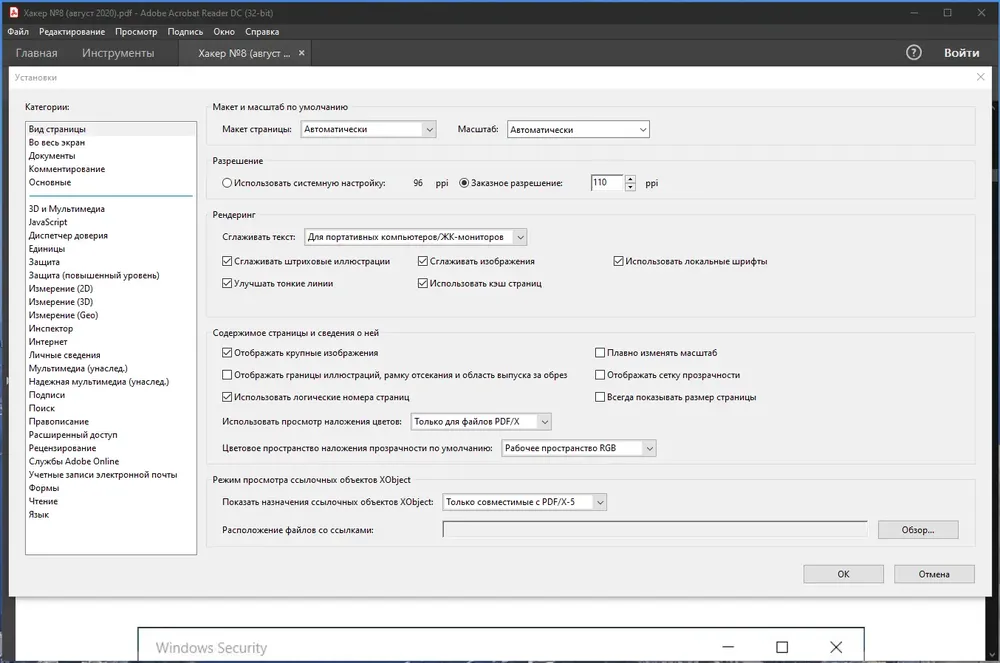Screen dimensions: 1000x663
Task: Switch to Хакер №8 document tab
Action: point(244,53)
